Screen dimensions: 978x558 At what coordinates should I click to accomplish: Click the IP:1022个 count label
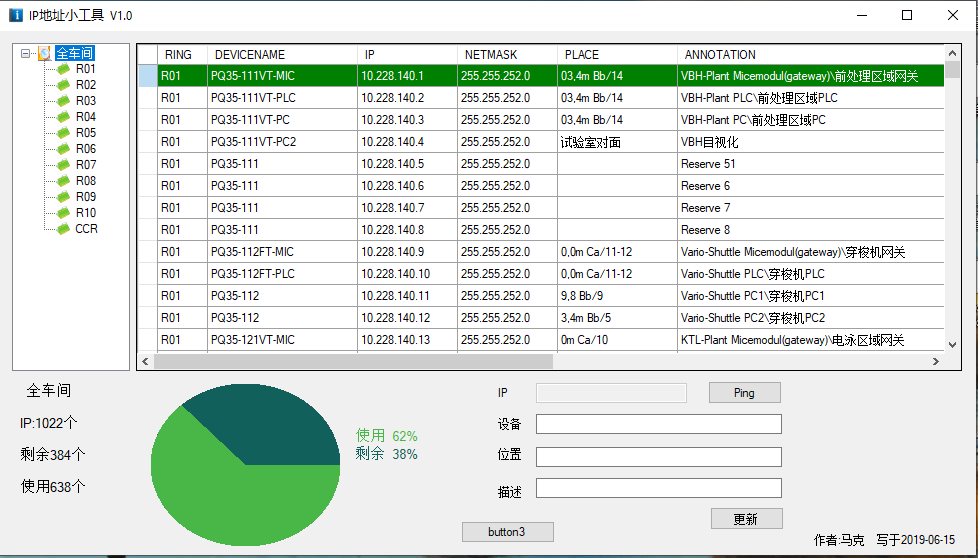49,423
